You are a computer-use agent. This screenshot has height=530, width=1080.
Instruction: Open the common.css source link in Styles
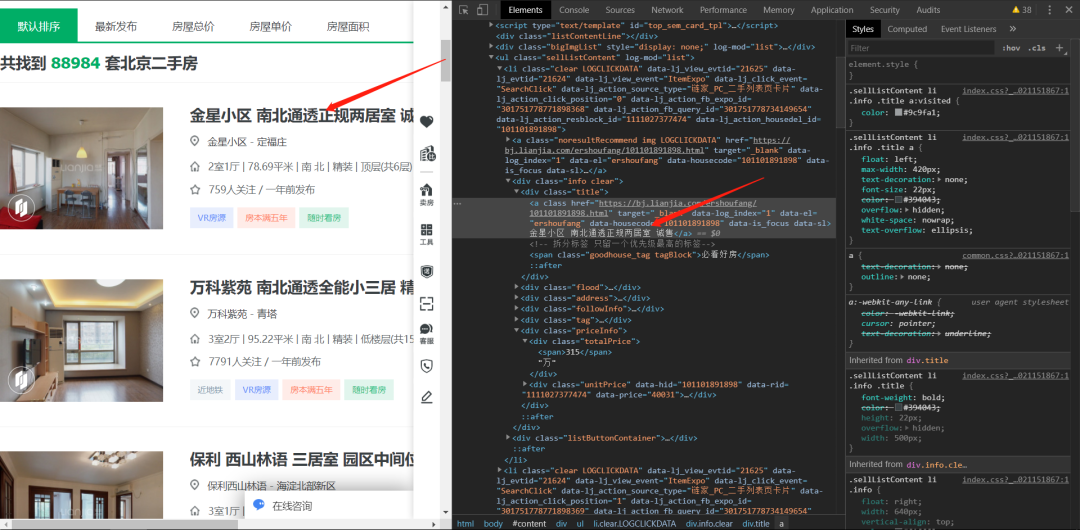1015,255
